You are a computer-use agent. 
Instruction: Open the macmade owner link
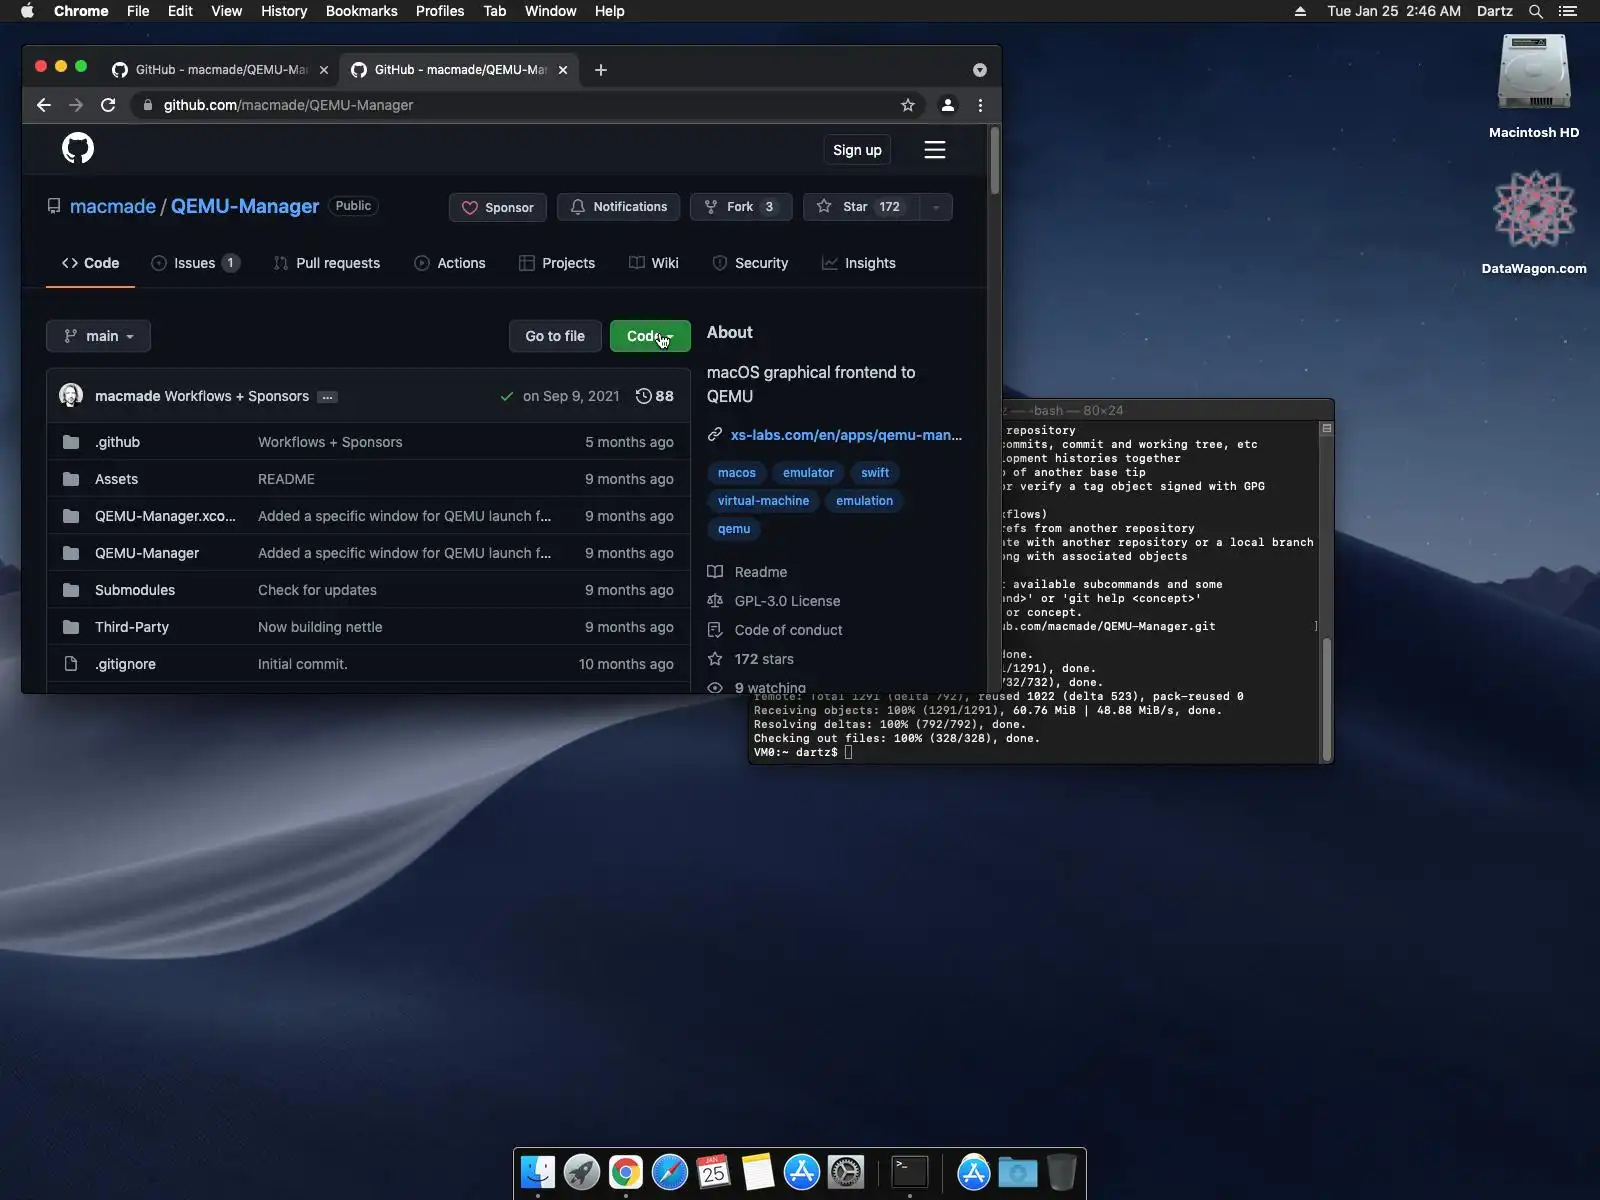113,206
